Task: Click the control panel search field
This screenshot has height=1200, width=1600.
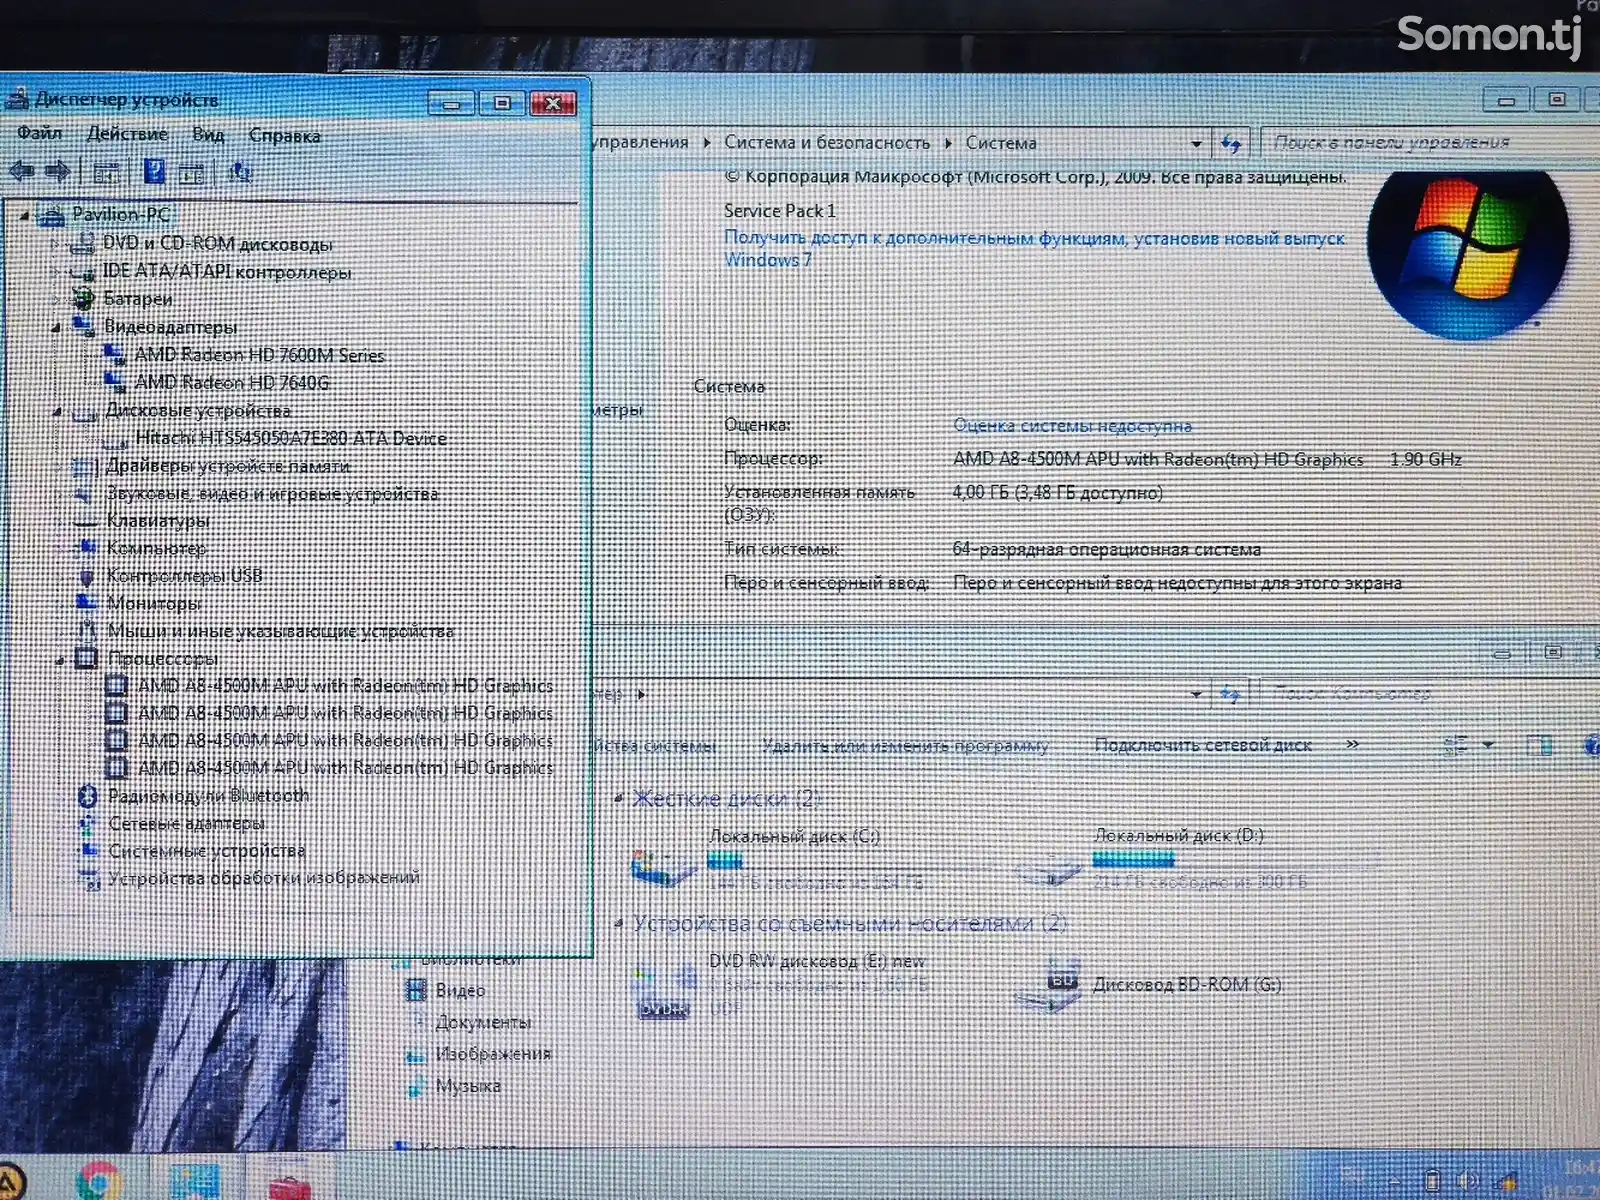Action: tap(1430, 143)
